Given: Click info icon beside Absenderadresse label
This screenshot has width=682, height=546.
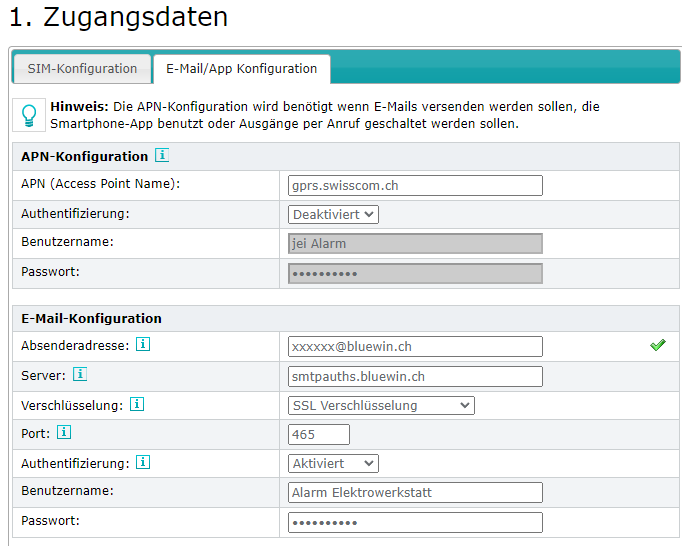Looking at the screenshot, I should click(x=143, y=345).
